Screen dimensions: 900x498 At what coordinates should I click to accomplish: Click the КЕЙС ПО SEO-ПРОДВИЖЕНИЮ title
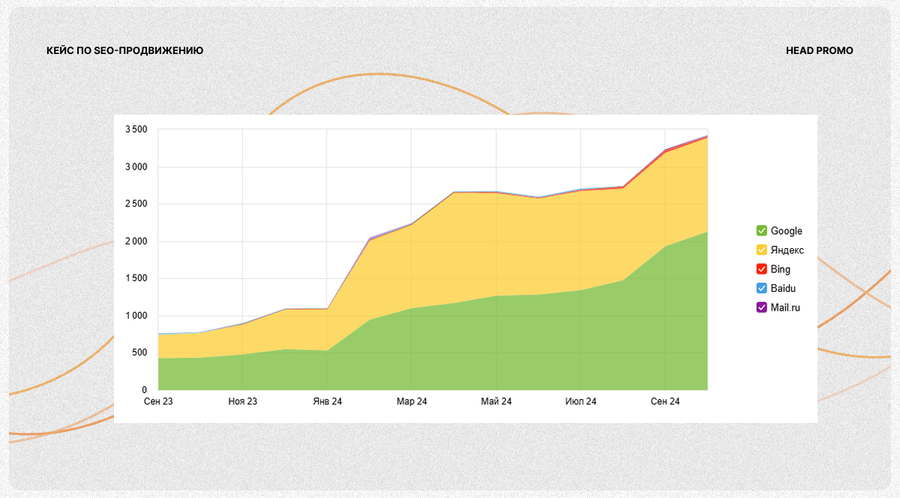click(x=125, y=50)
